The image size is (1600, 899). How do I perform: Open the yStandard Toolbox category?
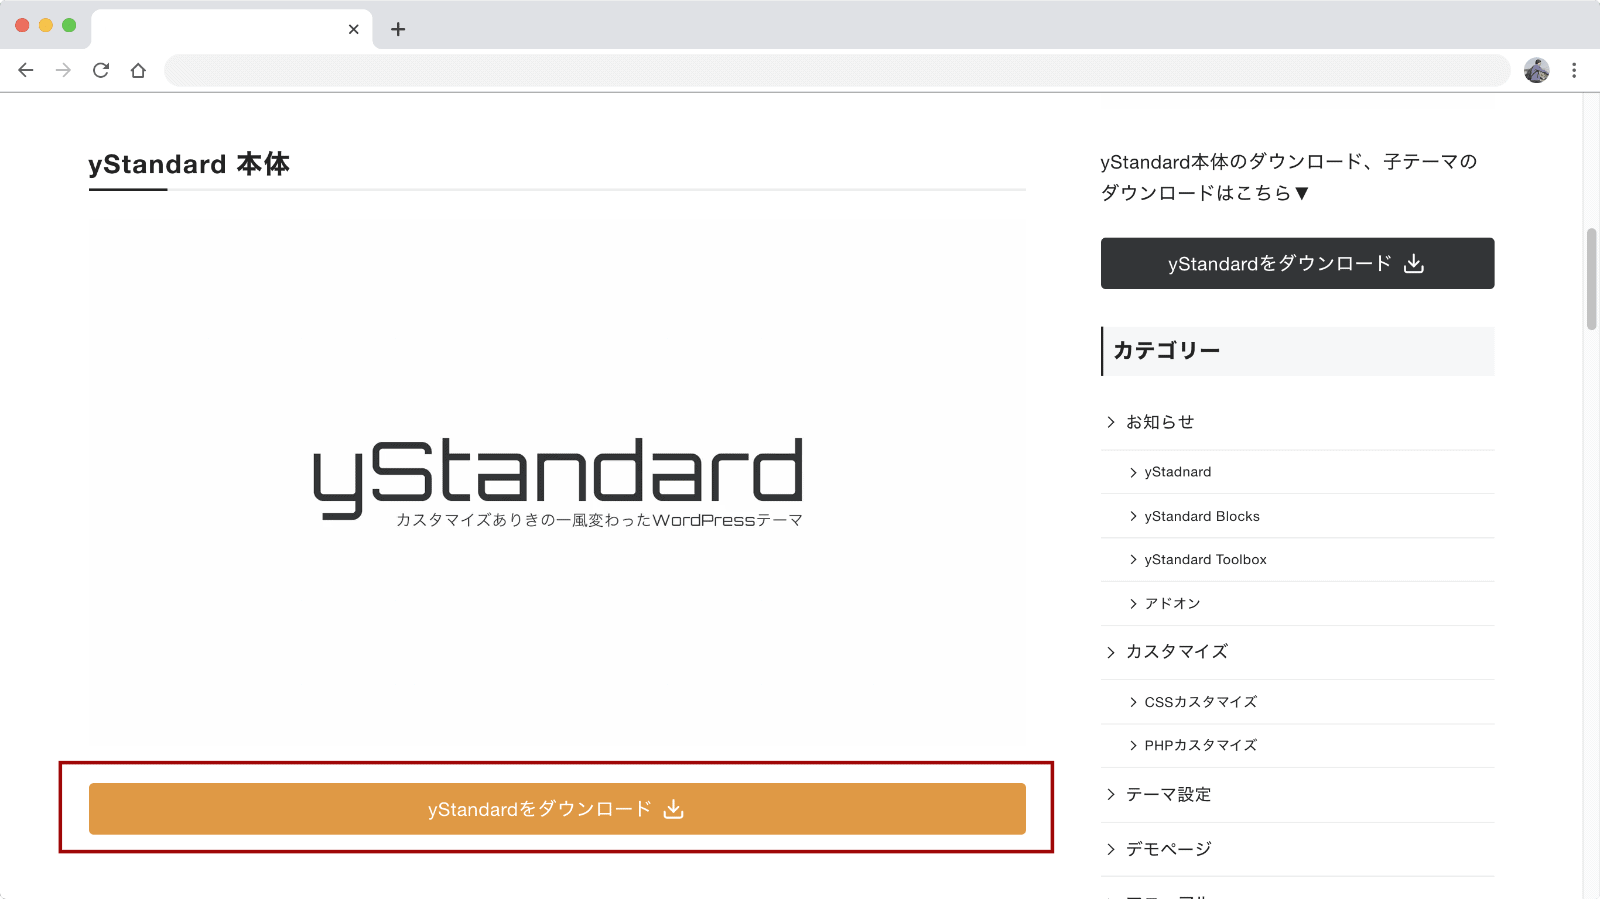click(1205, 560)
